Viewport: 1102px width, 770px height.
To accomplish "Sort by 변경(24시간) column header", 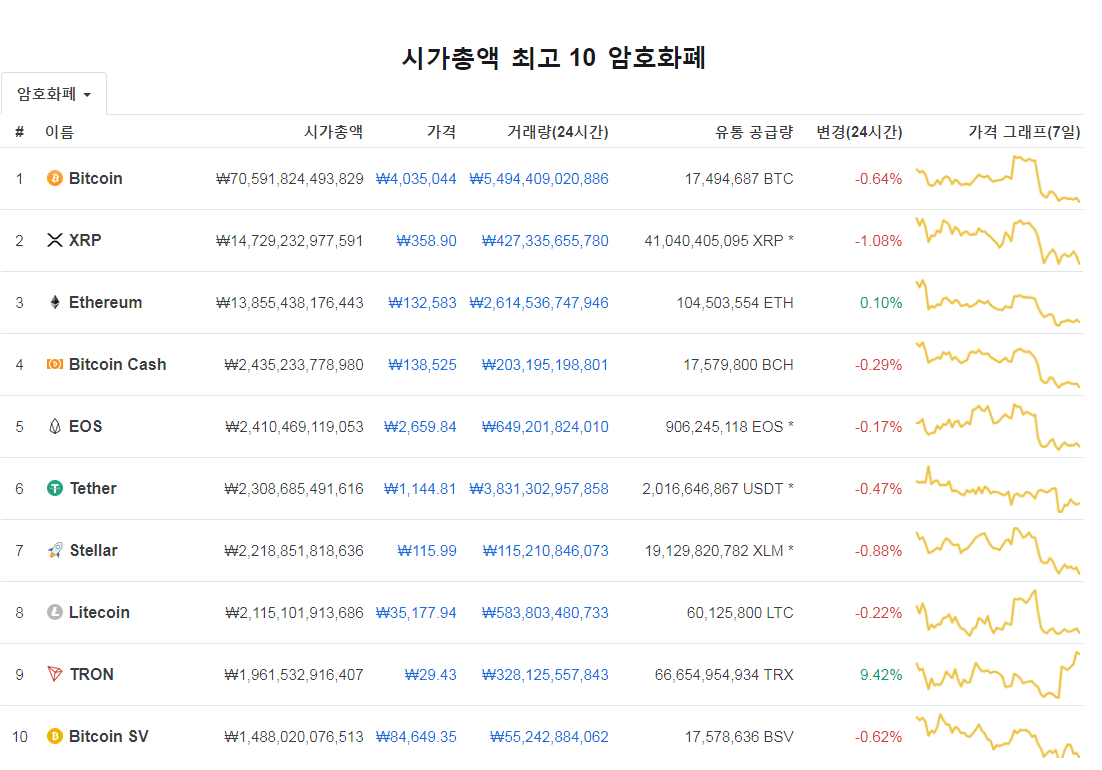I will click(859, 132).
